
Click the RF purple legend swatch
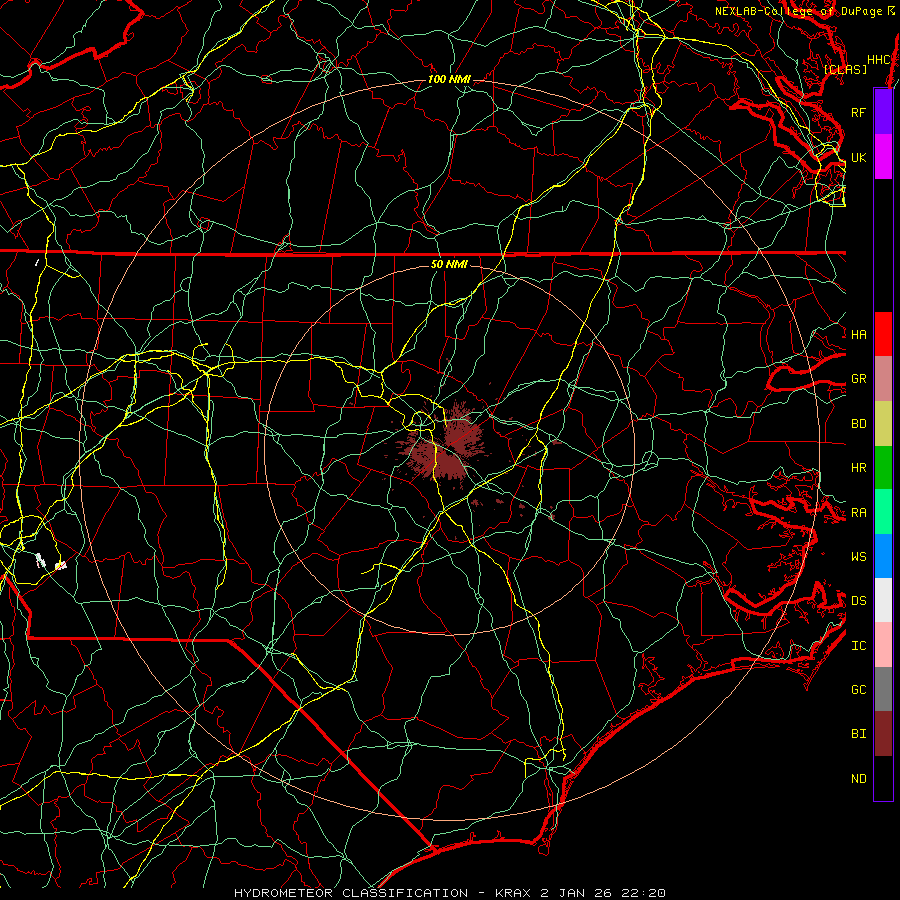click(883, 112)
